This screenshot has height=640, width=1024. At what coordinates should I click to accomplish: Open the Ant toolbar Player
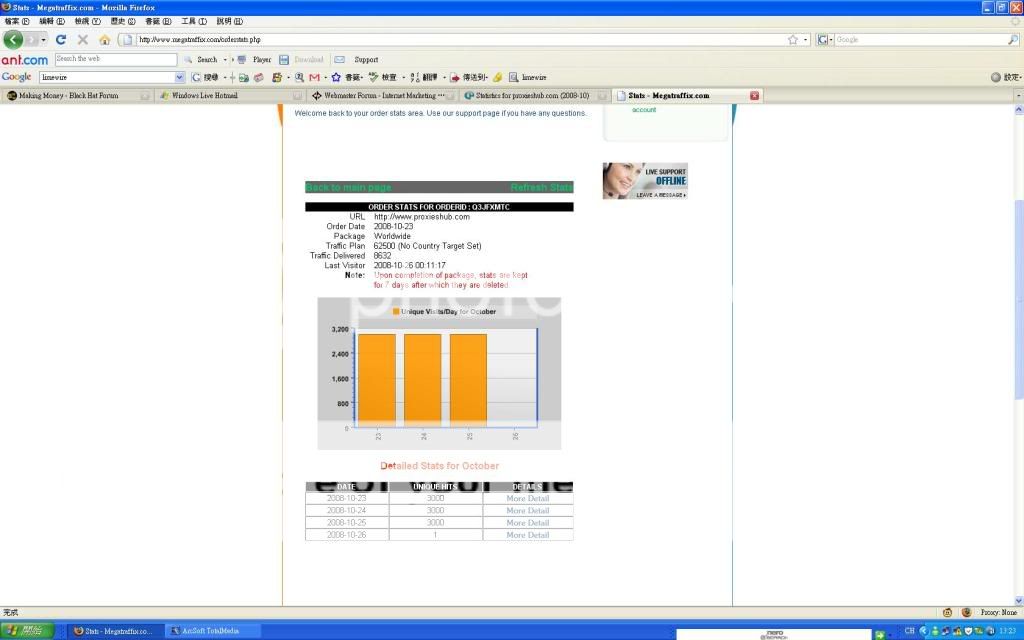254,59
